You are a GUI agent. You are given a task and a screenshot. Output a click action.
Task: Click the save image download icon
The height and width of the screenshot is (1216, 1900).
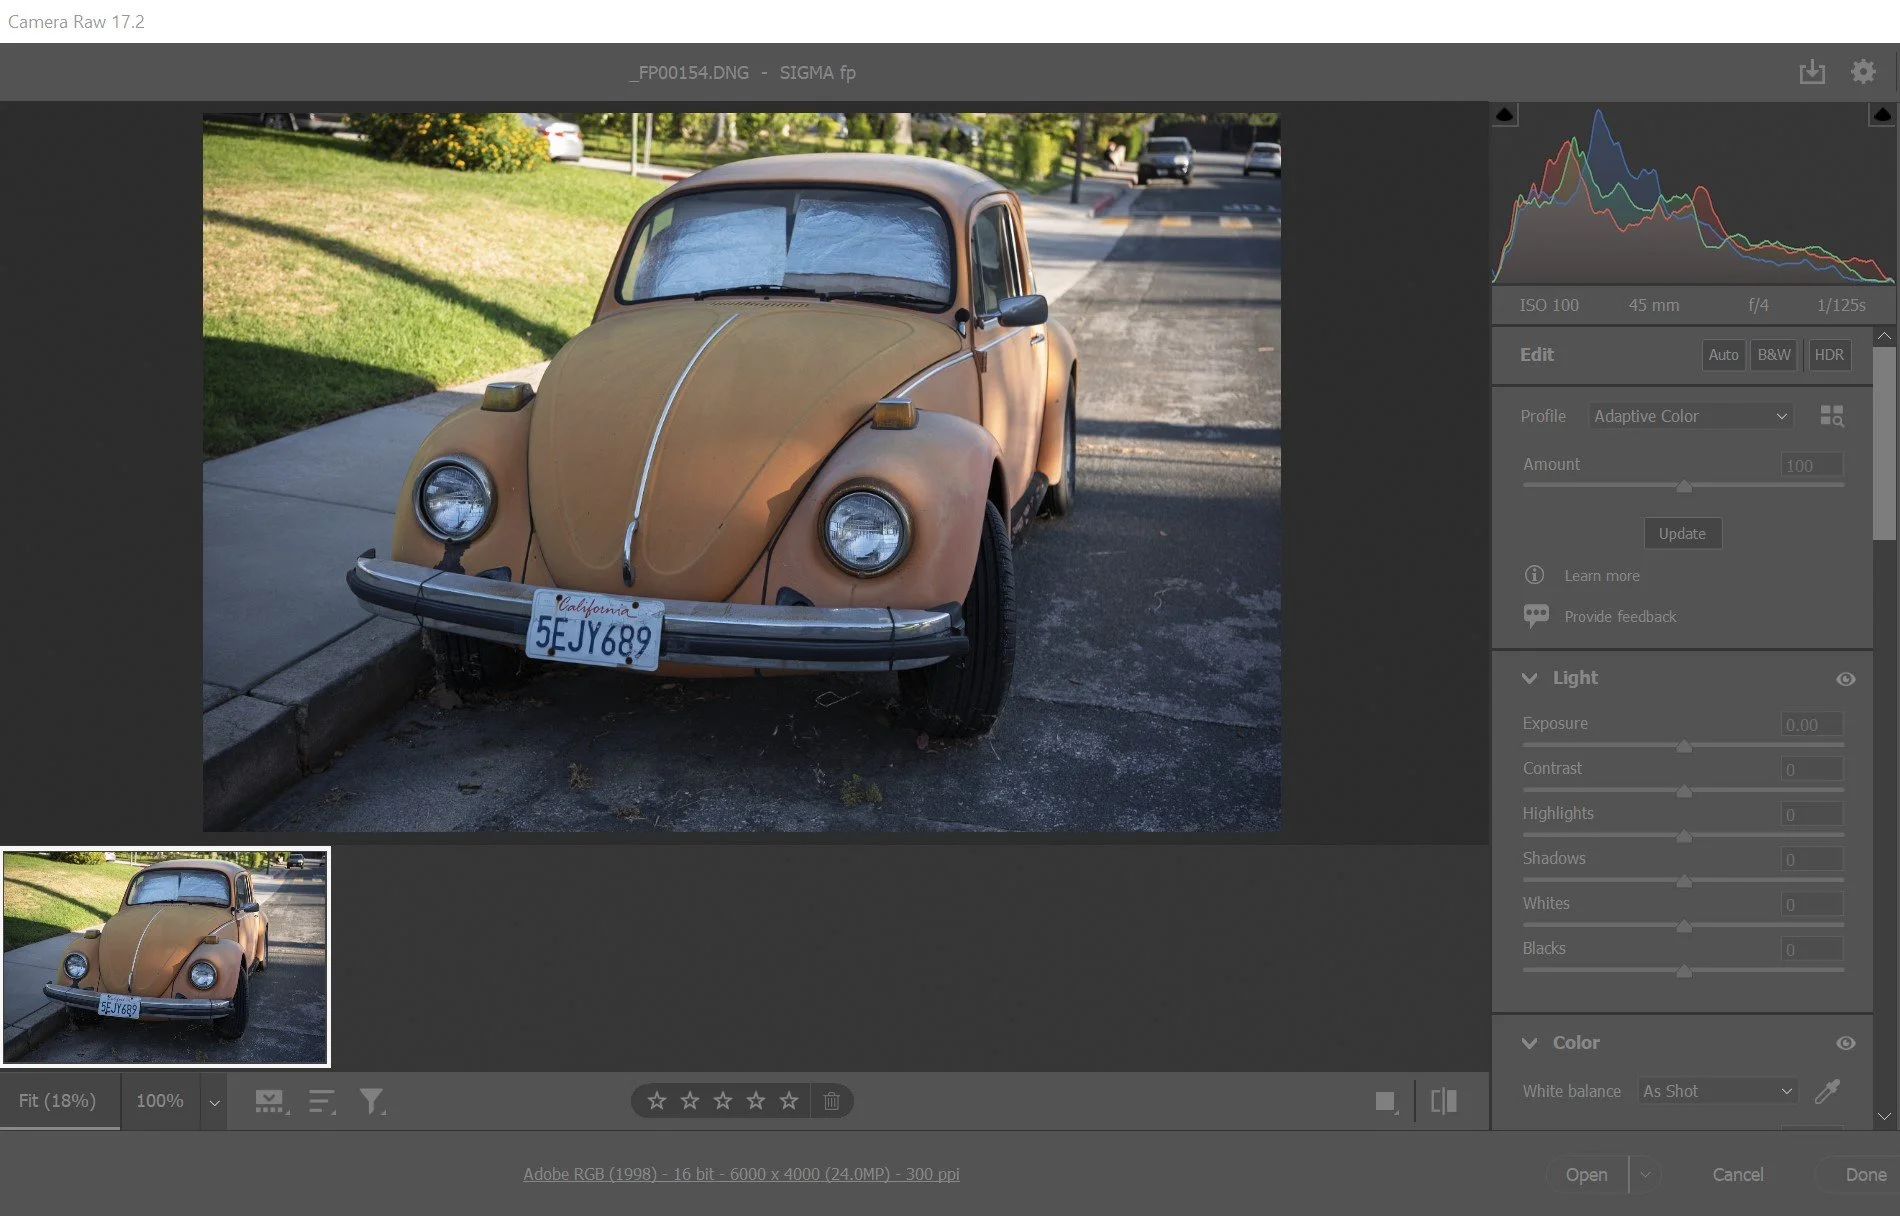coord(1811,72)
